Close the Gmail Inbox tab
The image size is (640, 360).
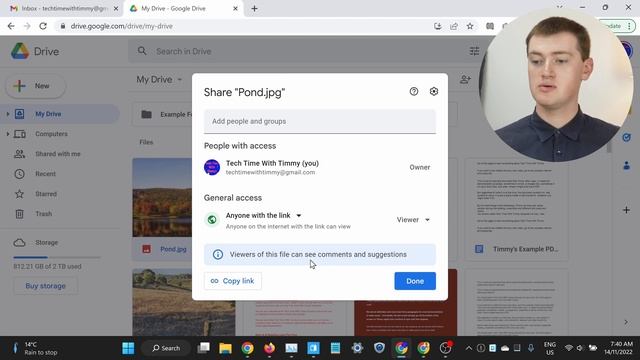click(116, 8)
